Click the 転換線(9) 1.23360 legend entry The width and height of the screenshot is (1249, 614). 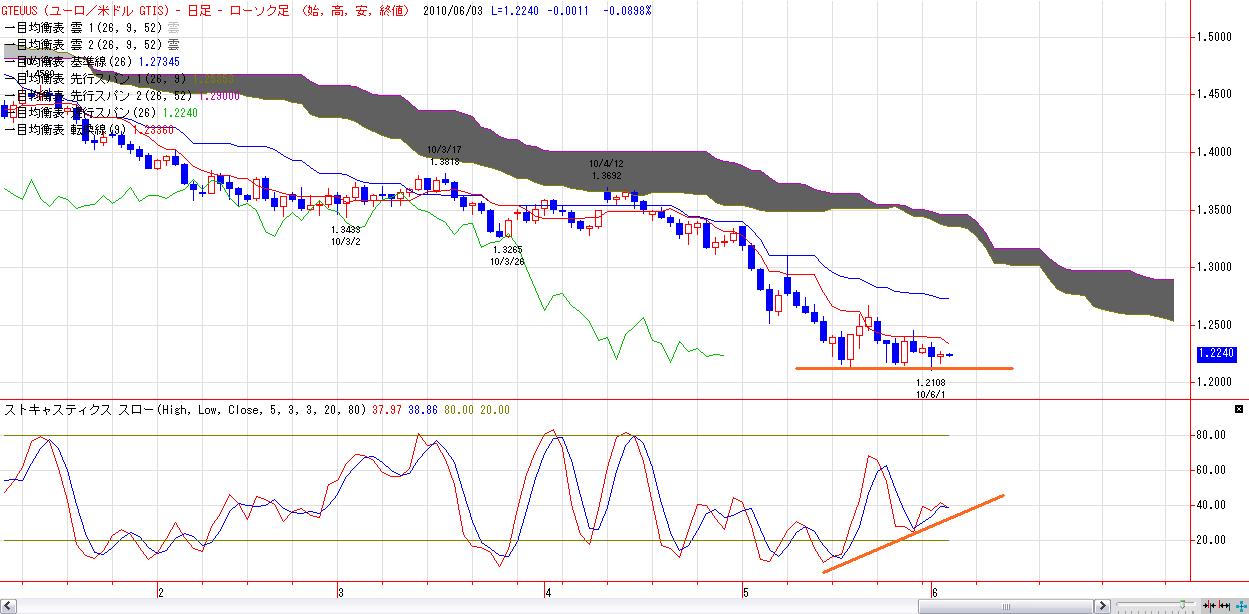pos(90,130)
